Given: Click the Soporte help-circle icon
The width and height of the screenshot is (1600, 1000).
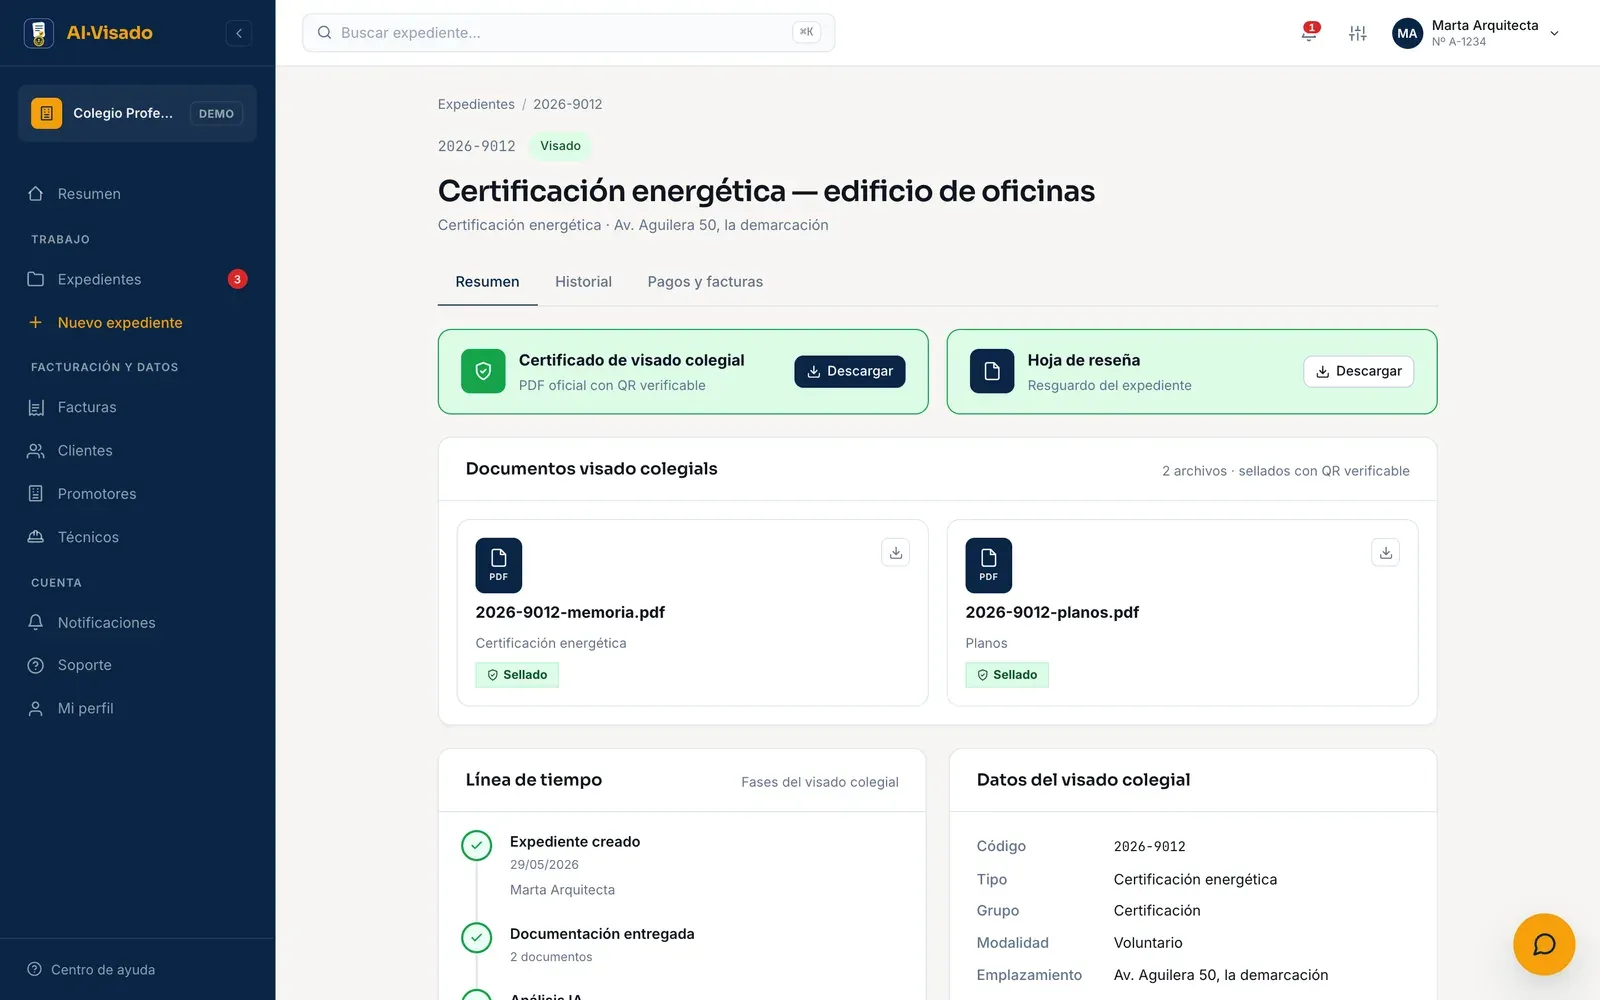Looking at the screenshot, I should 36,665.
